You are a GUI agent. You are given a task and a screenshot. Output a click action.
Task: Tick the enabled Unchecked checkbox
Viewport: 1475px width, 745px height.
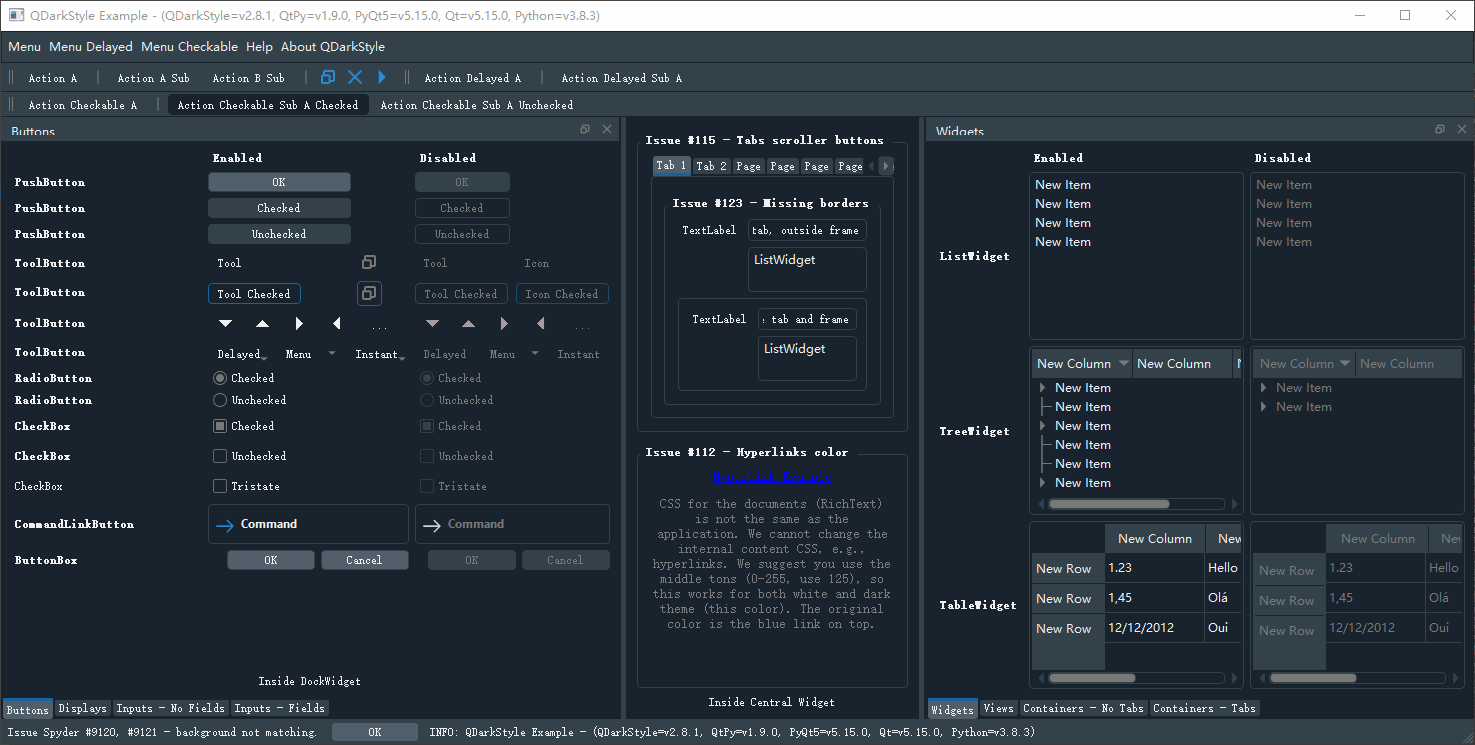pyautogui.click(x=250, y=456)
